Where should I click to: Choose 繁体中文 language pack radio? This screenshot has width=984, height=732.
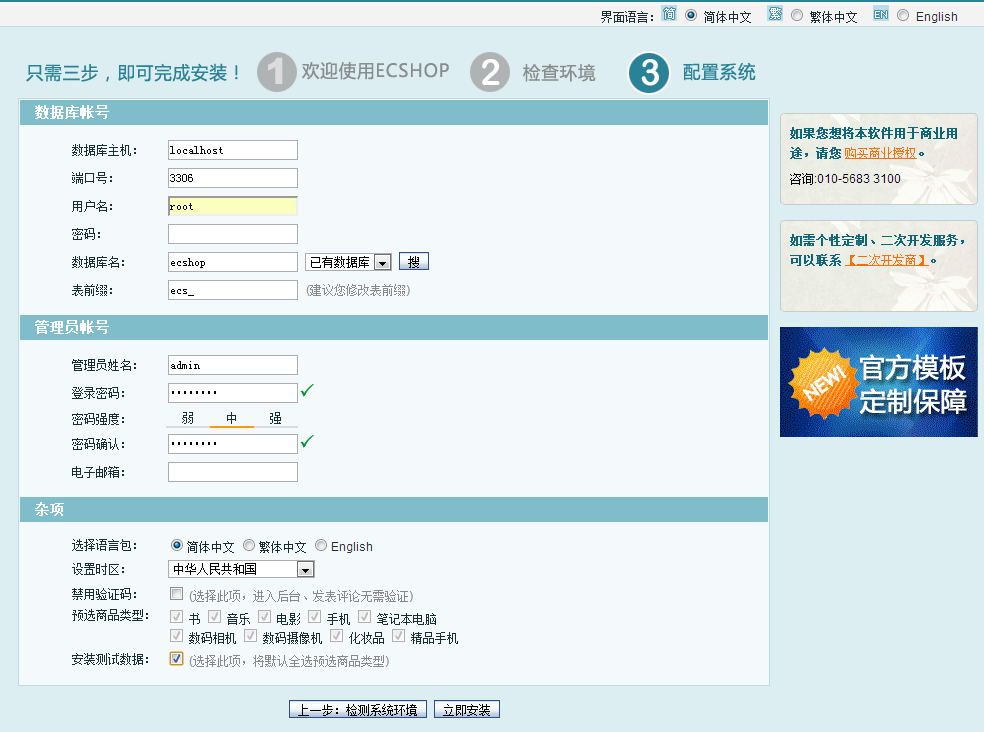[x=249, y=545]
